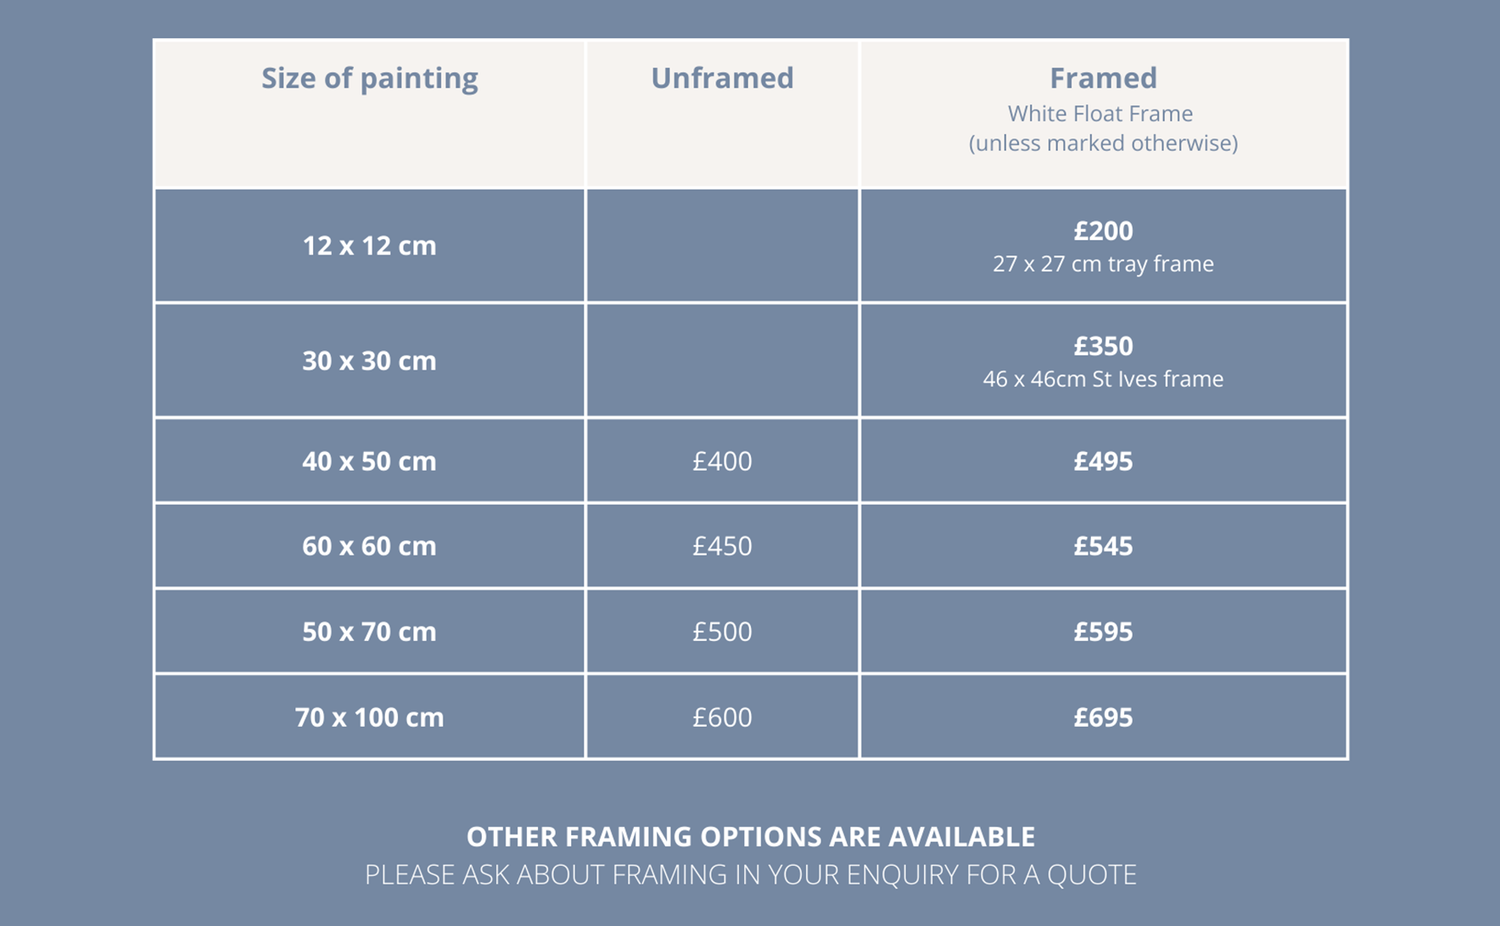Click the £500 unframed price
Image resolution: width=1500 pixels, height=926 pixels.
[722, 632]
